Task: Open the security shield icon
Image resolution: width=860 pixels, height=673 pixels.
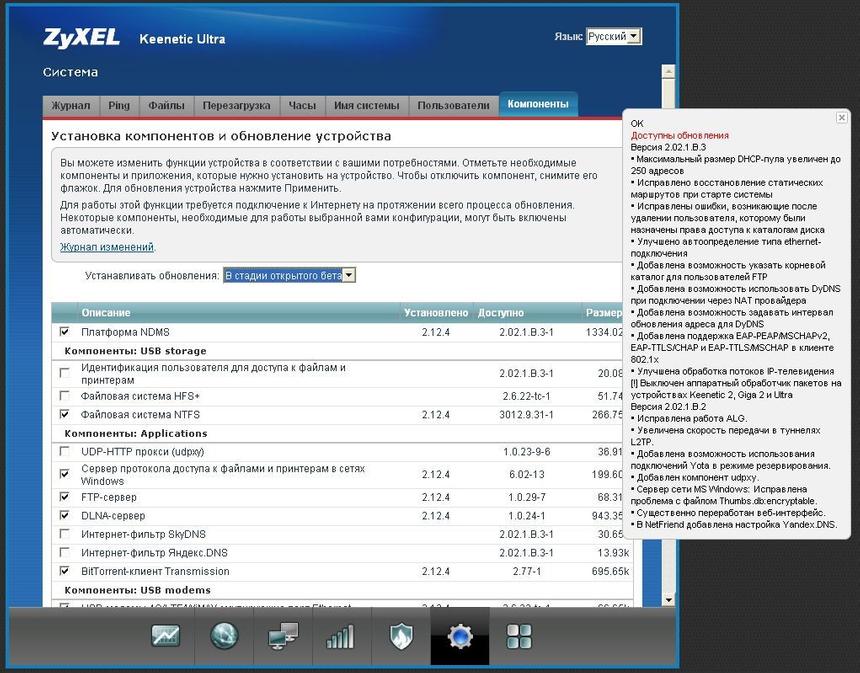Action: pos(400,636)
